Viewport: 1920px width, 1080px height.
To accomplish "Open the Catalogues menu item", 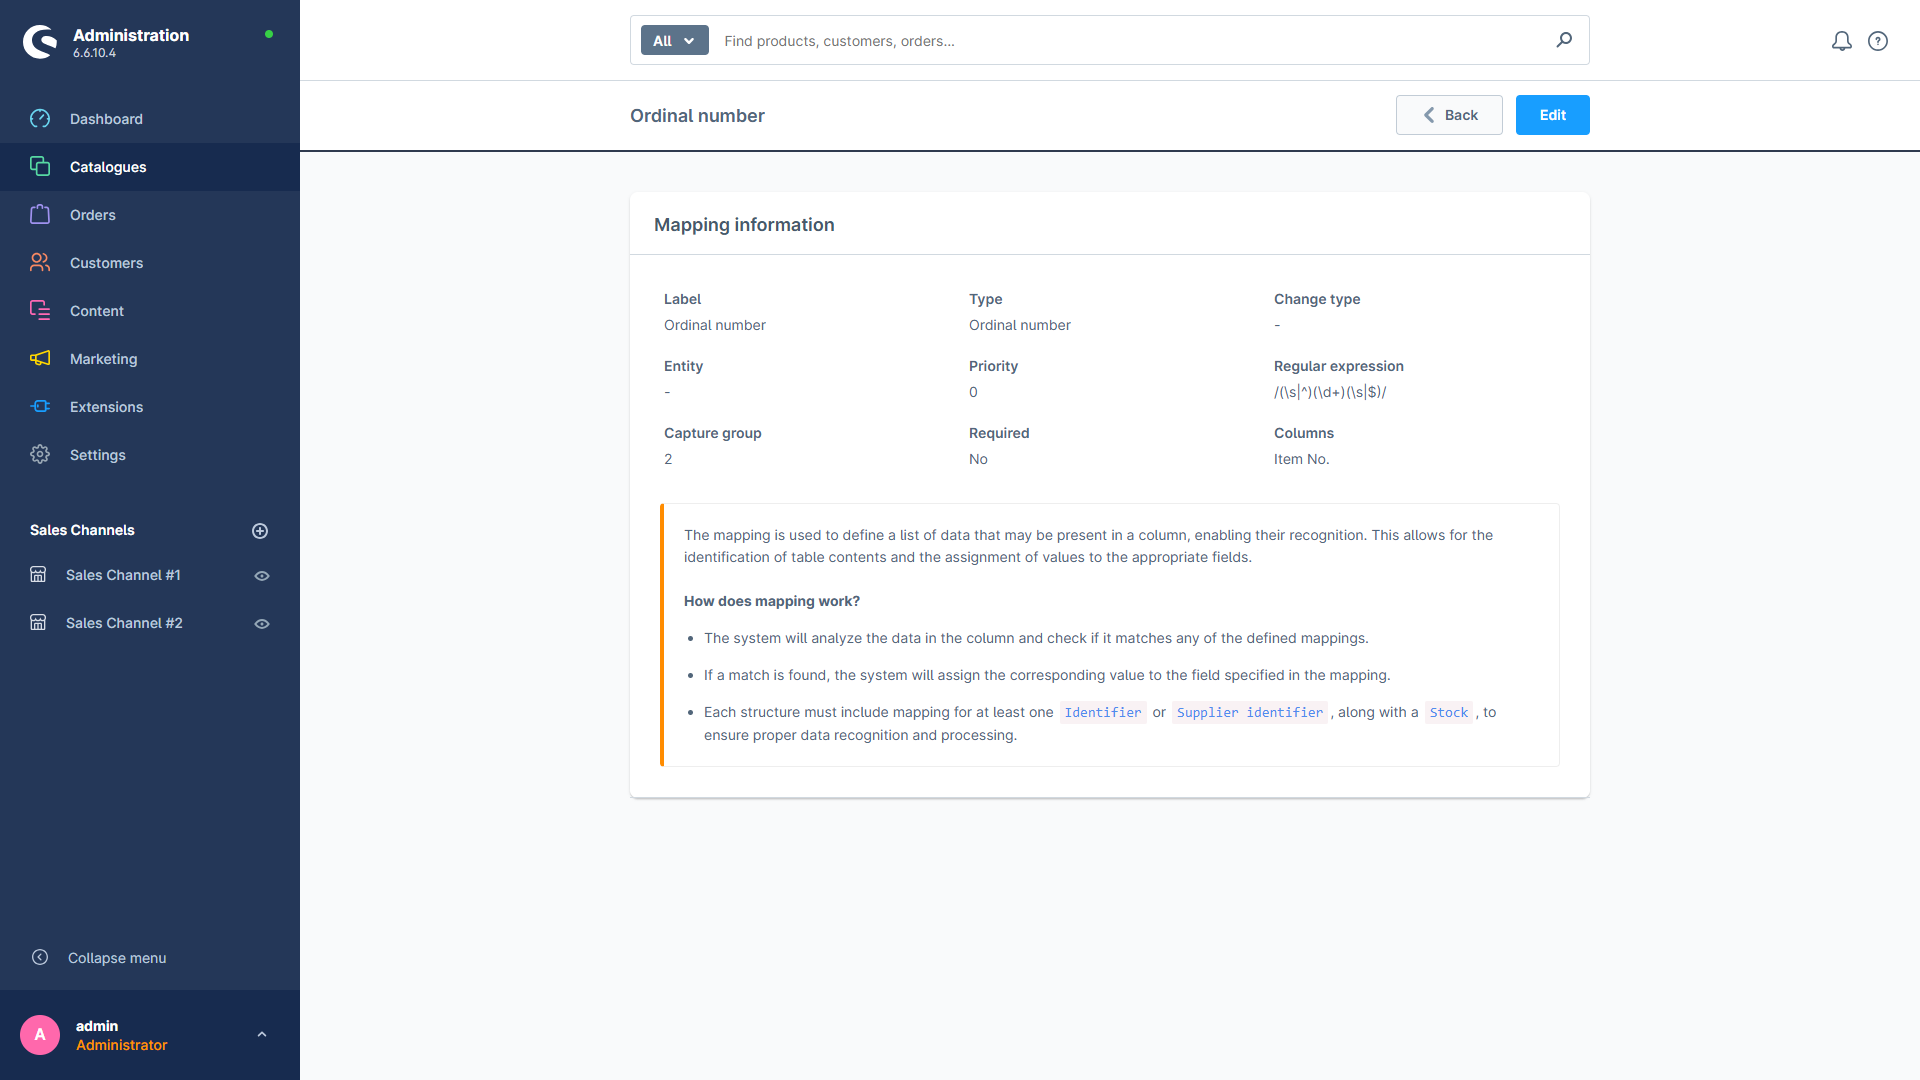I will point(150,167).
